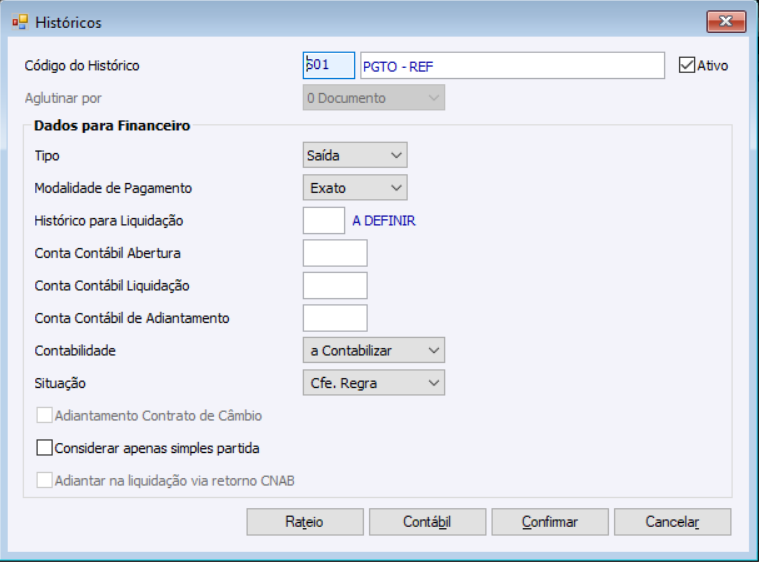Cancel the dialog with Cancelar button
Viewport: 759px width, 562px height.
point(672,522)
